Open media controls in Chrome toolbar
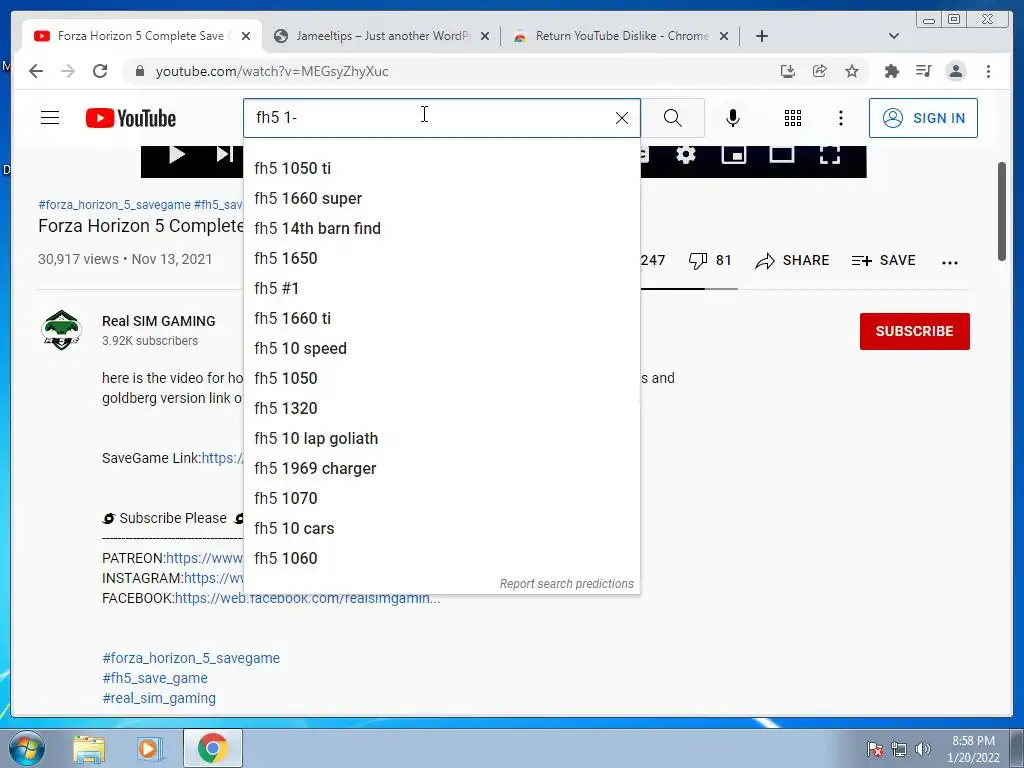 [x=923, y=71]
